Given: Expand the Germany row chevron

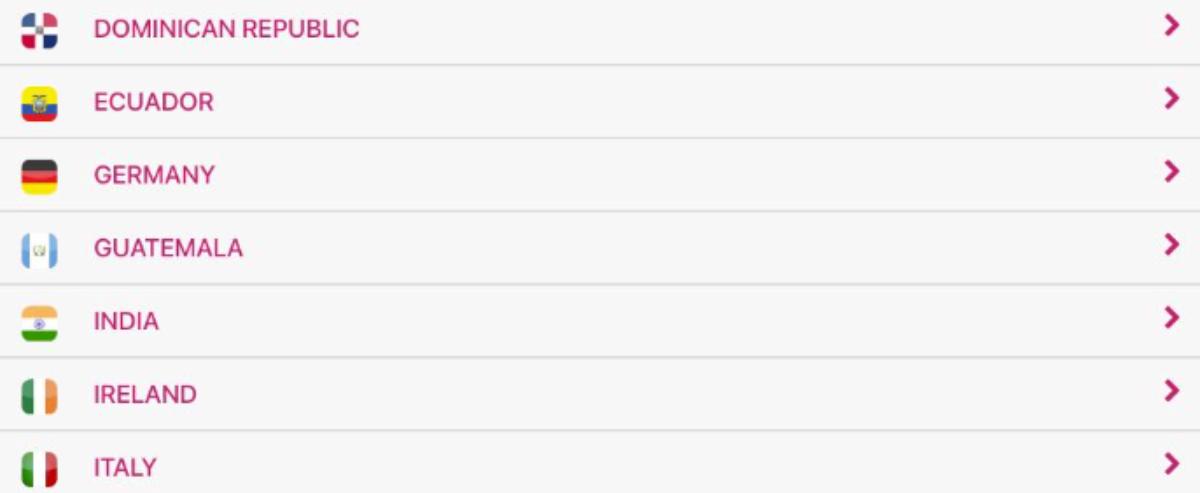Looking at the screenshot, I should point(1172,171).
